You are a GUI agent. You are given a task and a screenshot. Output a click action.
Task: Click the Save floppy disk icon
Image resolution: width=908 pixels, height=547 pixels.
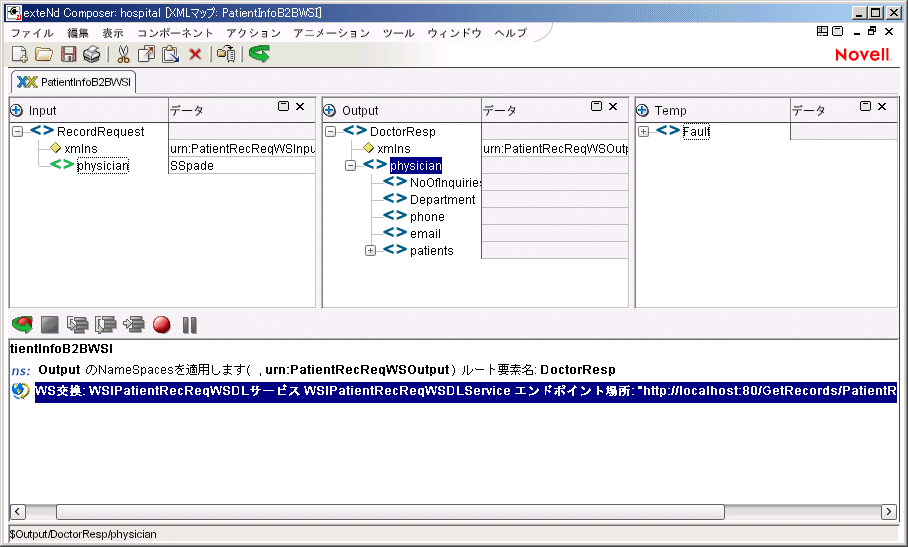68,54
